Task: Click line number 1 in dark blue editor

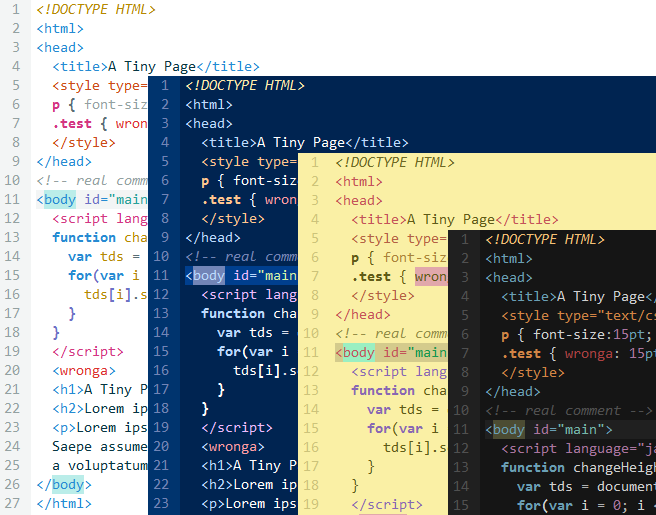Action: pyautogui.click(x=164, y=86)
